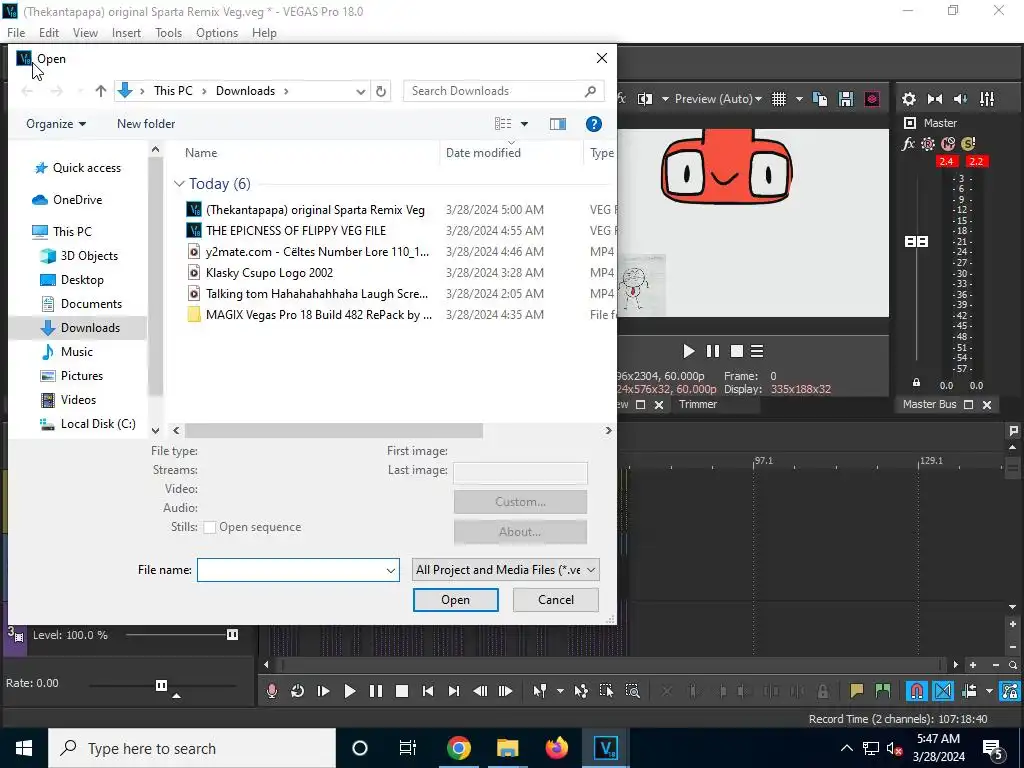Screen dimensions: 1024x768
Task: Click Copy Snapshot to Clipboard icon
Action: click(820, 99)
